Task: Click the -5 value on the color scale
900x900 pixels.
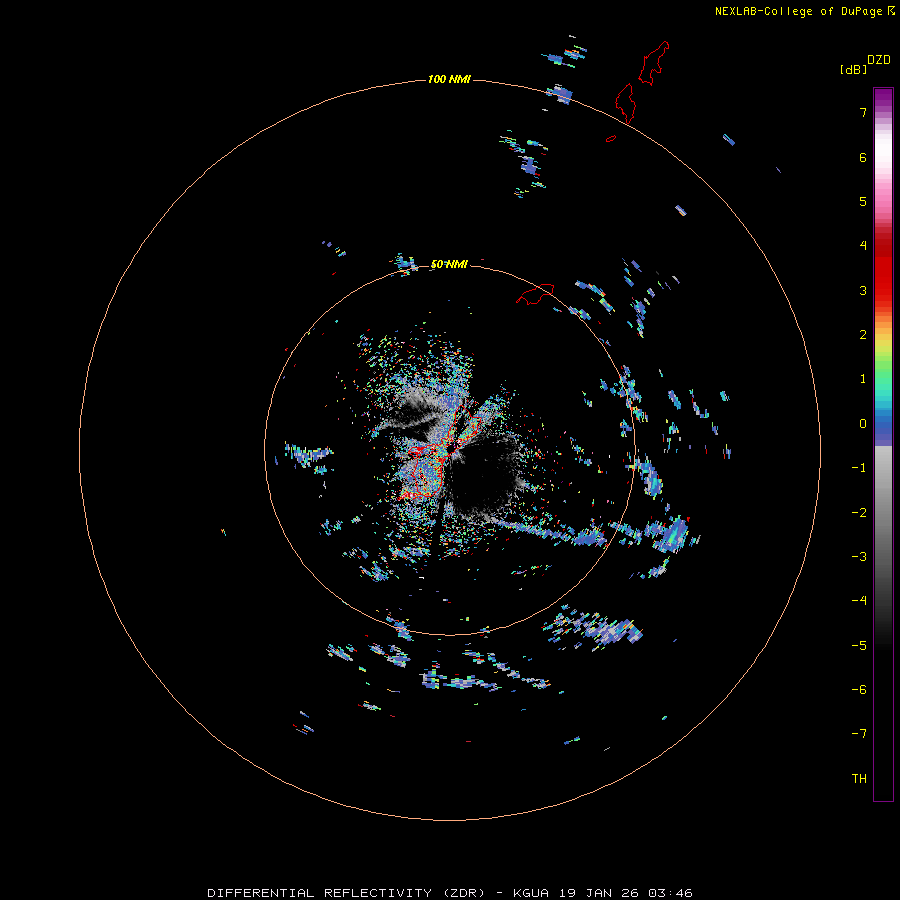Action: tap(859, 646)
